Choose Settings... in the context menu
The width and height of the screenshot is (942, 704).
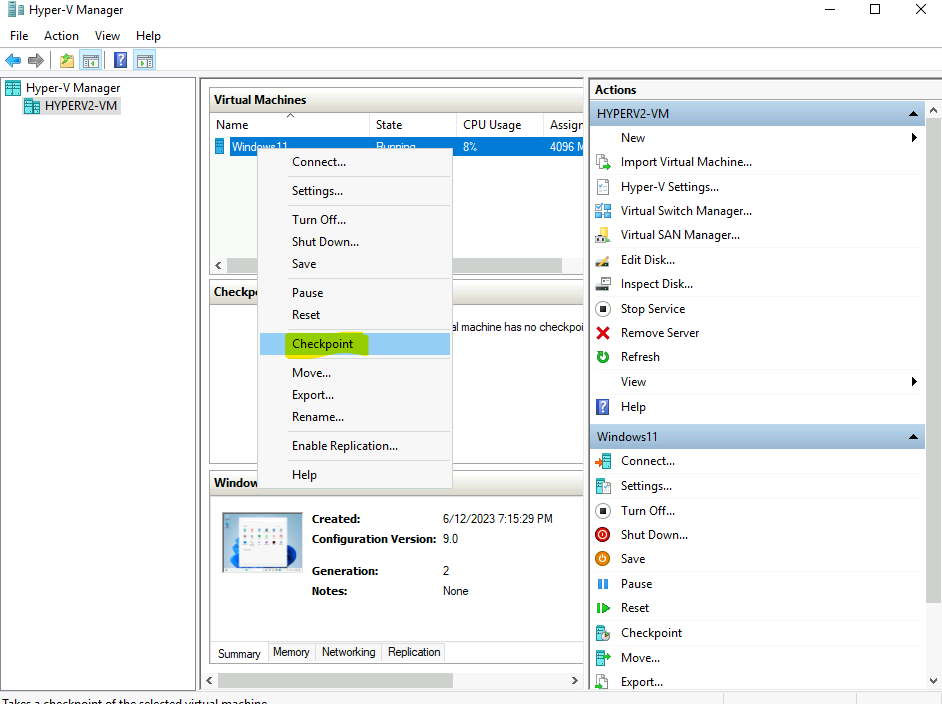tap(355, 191)
